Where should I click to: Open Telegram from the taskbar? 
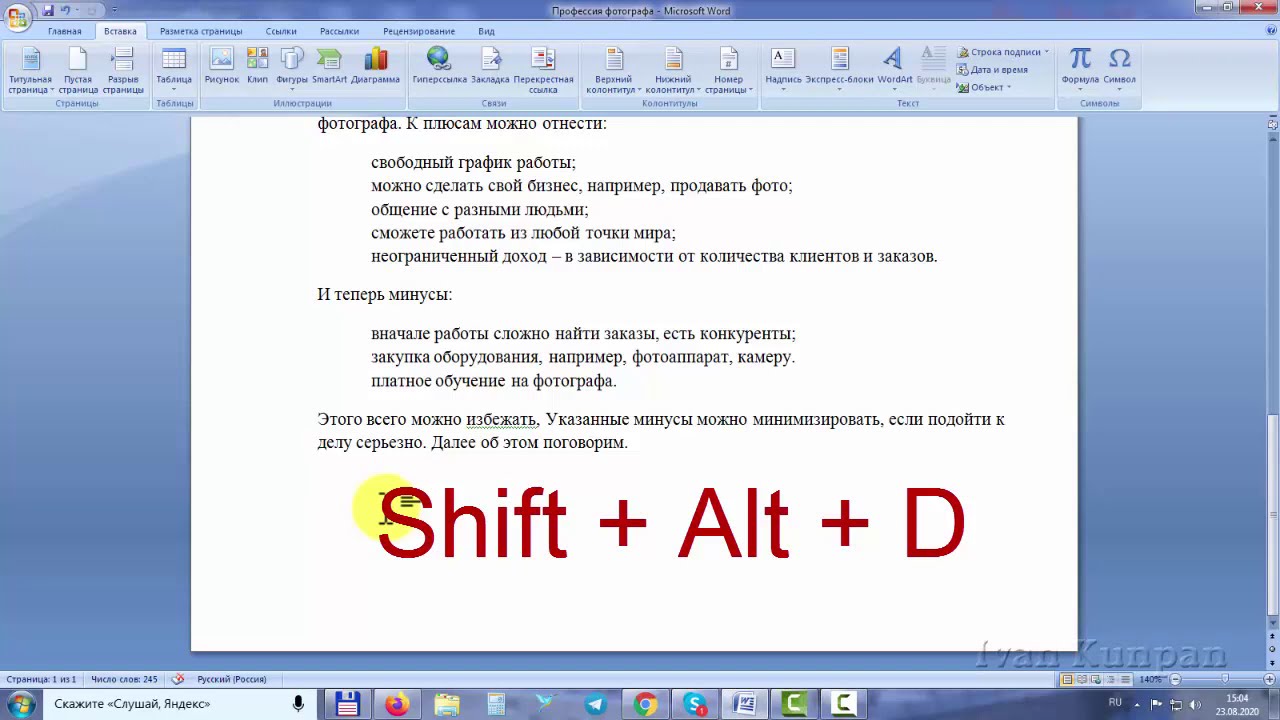[595, 705]
